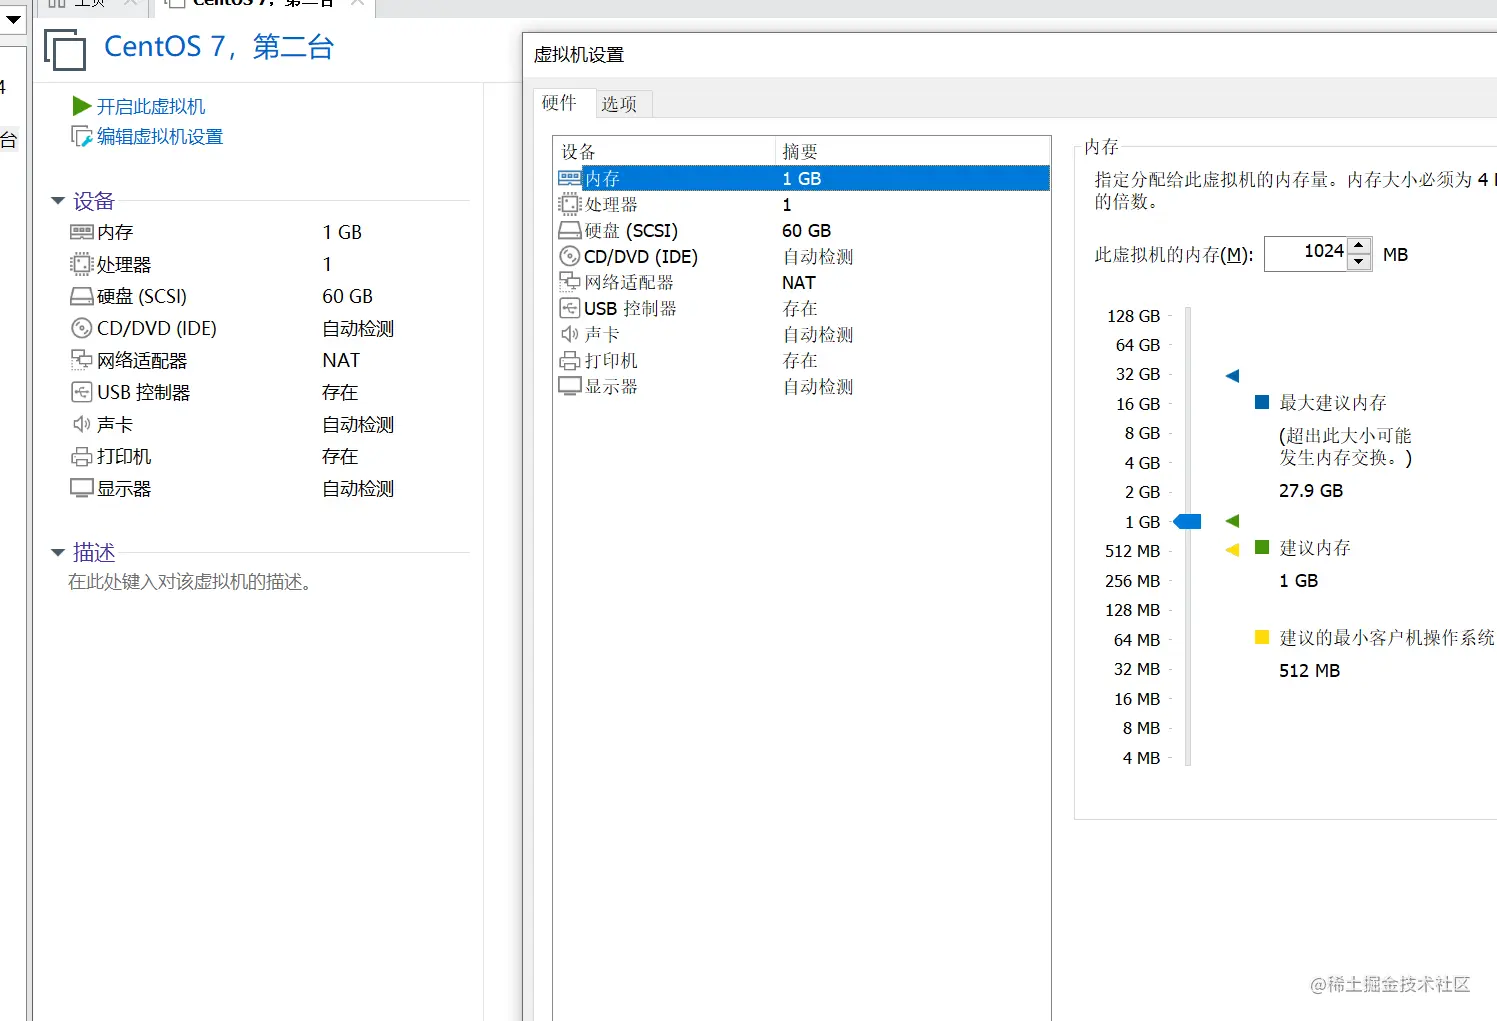Click the 16 GB label on the memory scale

1138,404
